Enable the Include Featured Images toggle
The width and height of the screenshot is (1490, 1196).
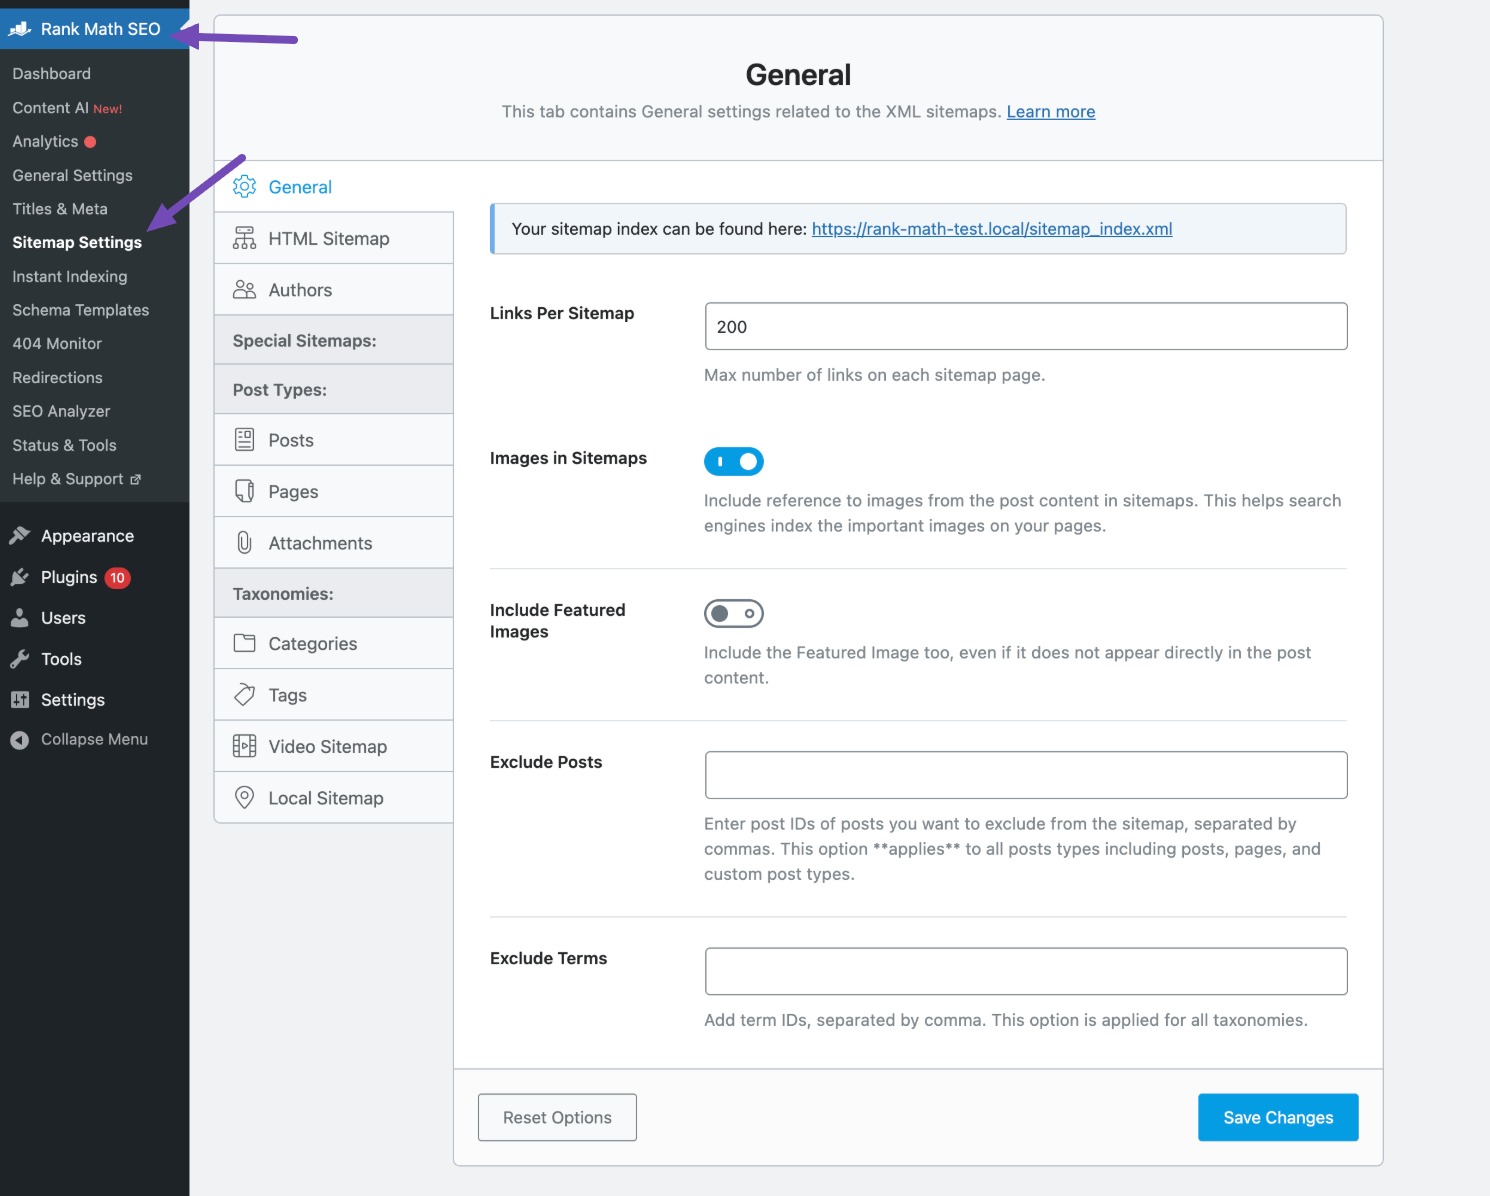pos(733,613)
